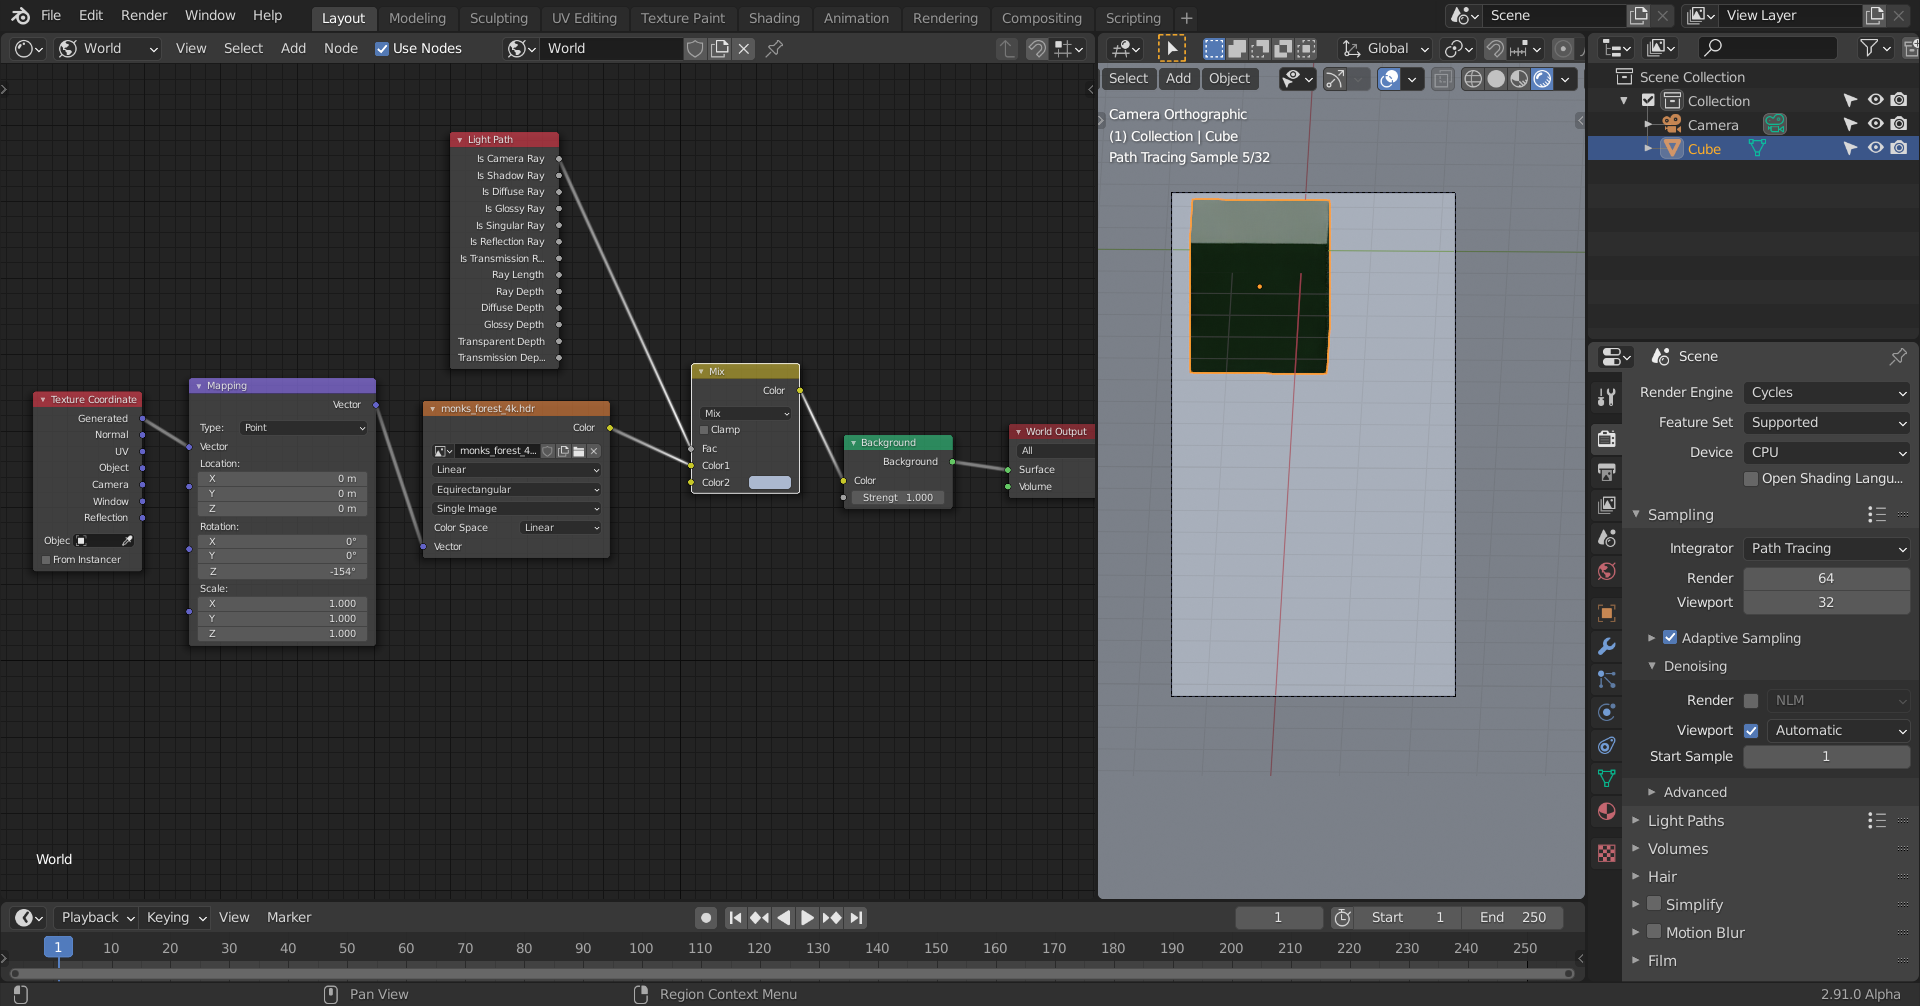Open the Modifiers wrench properties tab
Viewport: 1920px width, 1006px height.
(1607, 646)
